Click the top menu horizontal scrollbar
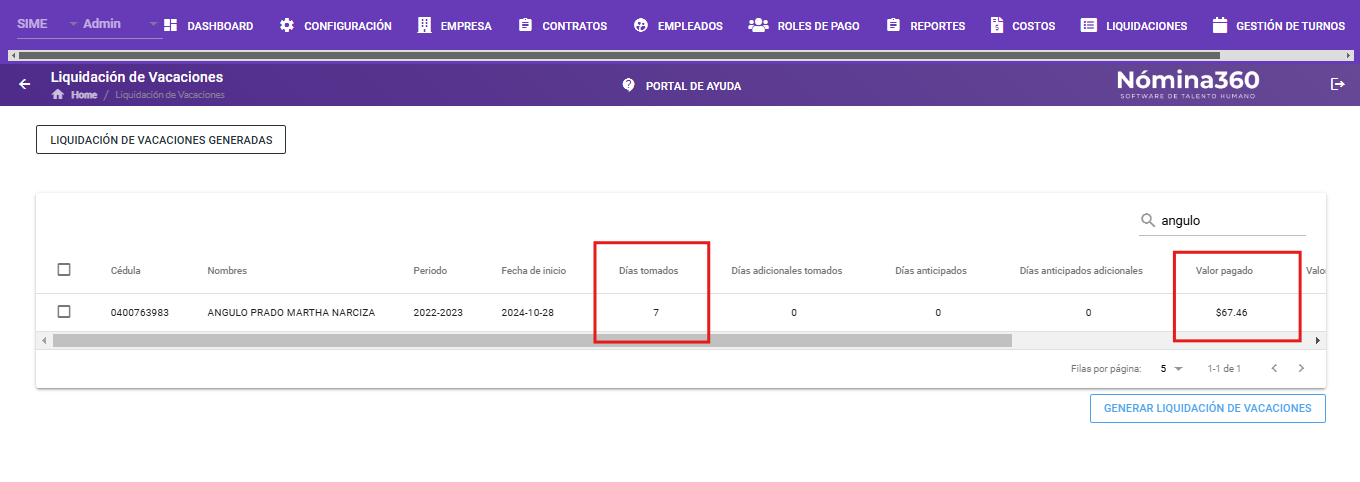 pos(620,56)
